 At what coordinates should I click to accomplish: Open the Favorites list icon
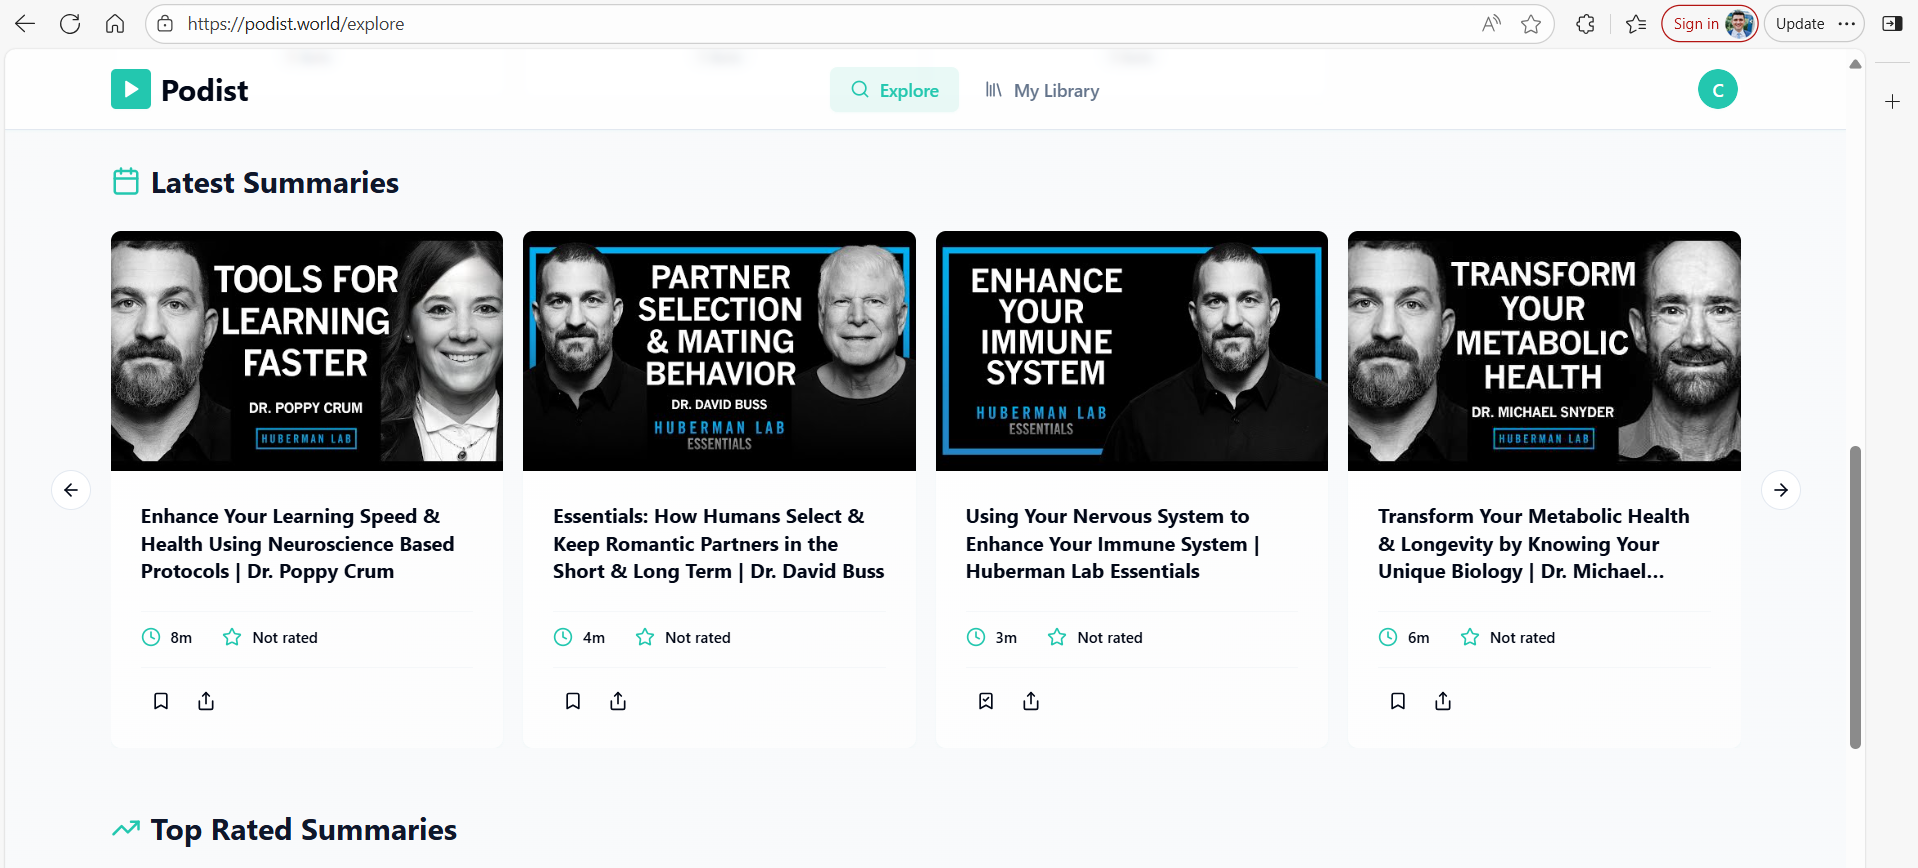[x=1636, y=24]
